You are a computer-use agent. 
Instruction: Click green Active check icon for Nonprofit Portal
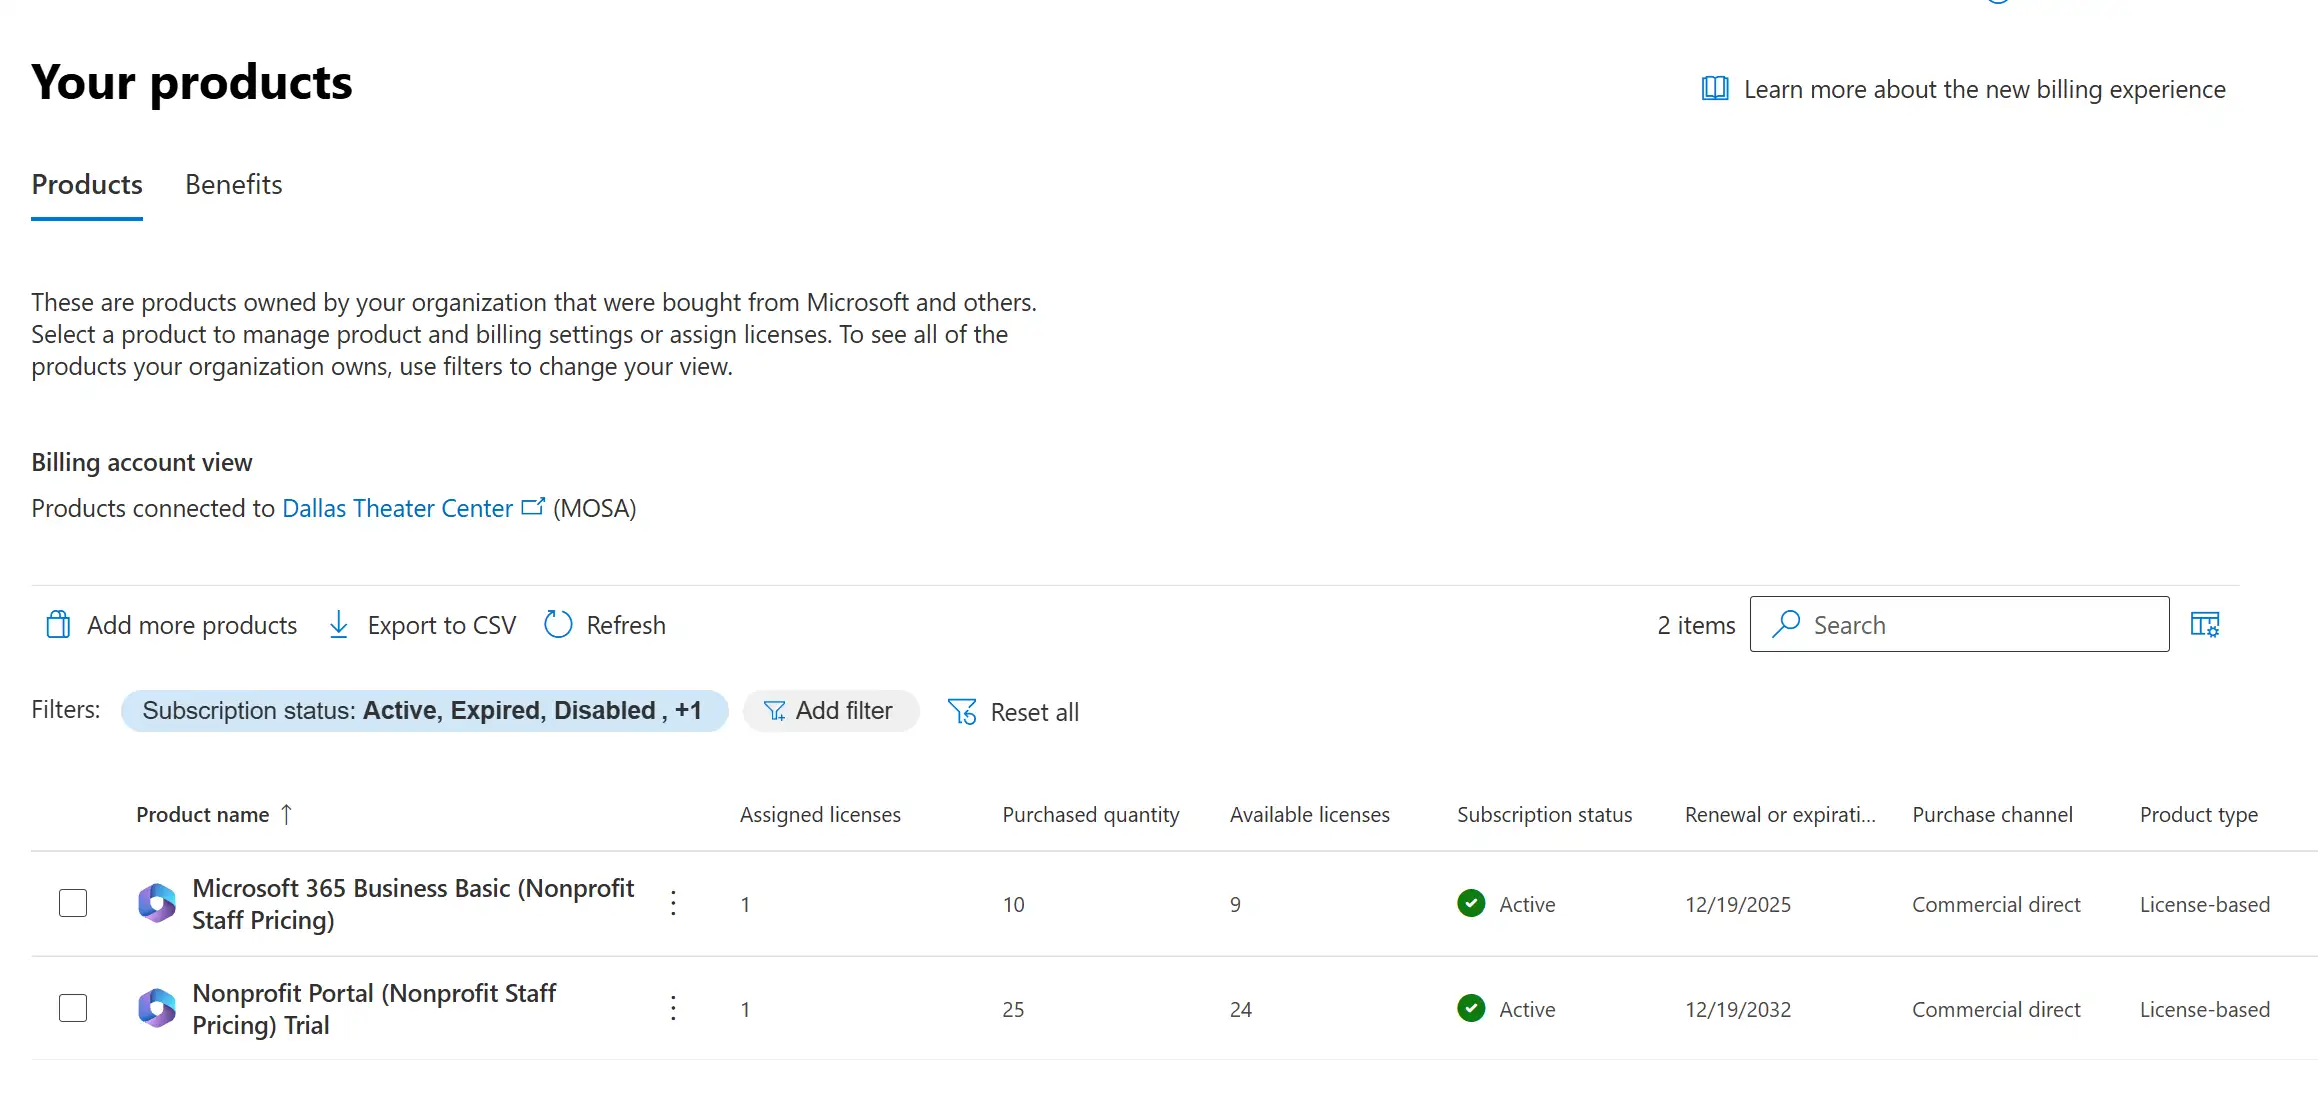1471,1008
